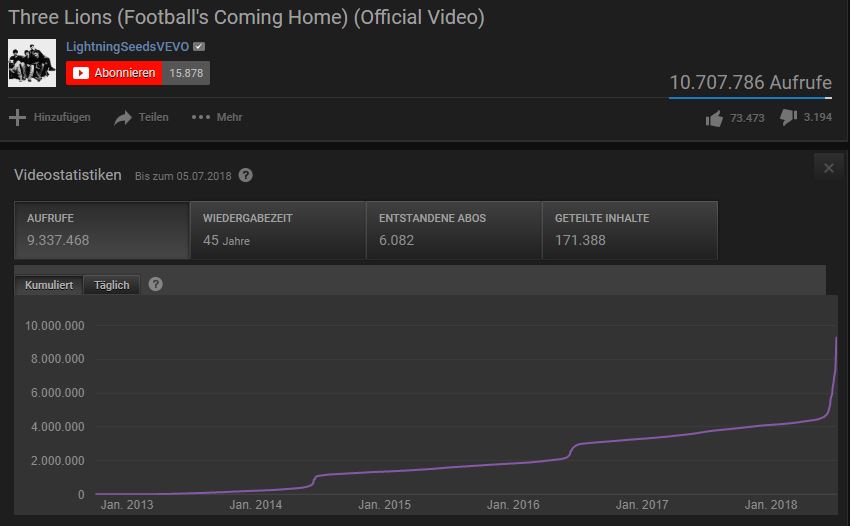Click the Teilen share arrow icon
The image size is (850, 526).
click(x=123, y=118)
